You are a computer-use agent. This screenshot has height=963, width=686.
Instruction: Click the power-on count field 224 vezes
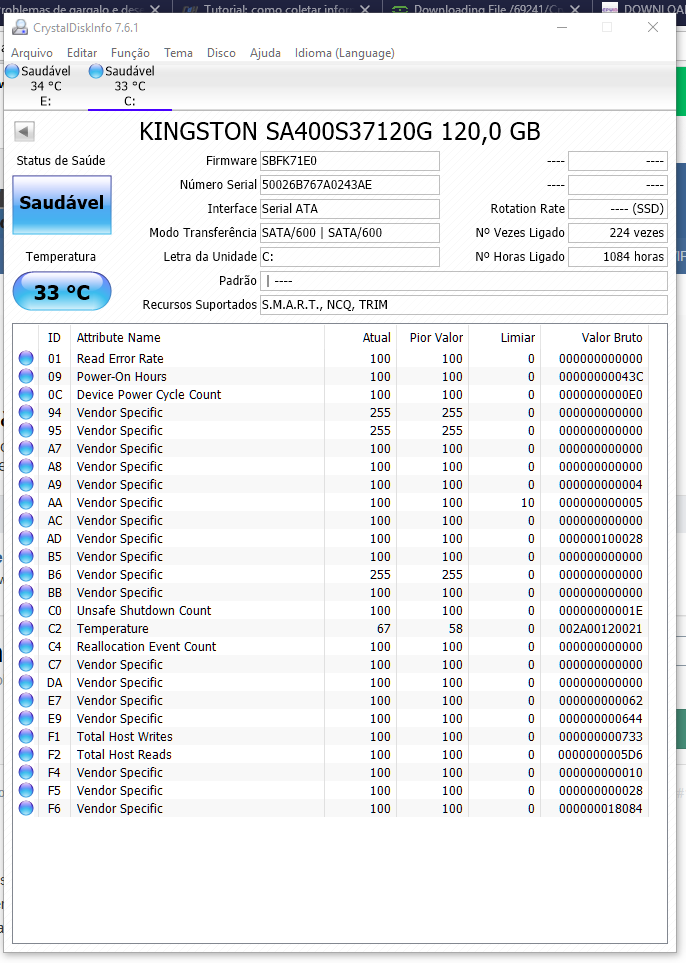click(618, 233)
